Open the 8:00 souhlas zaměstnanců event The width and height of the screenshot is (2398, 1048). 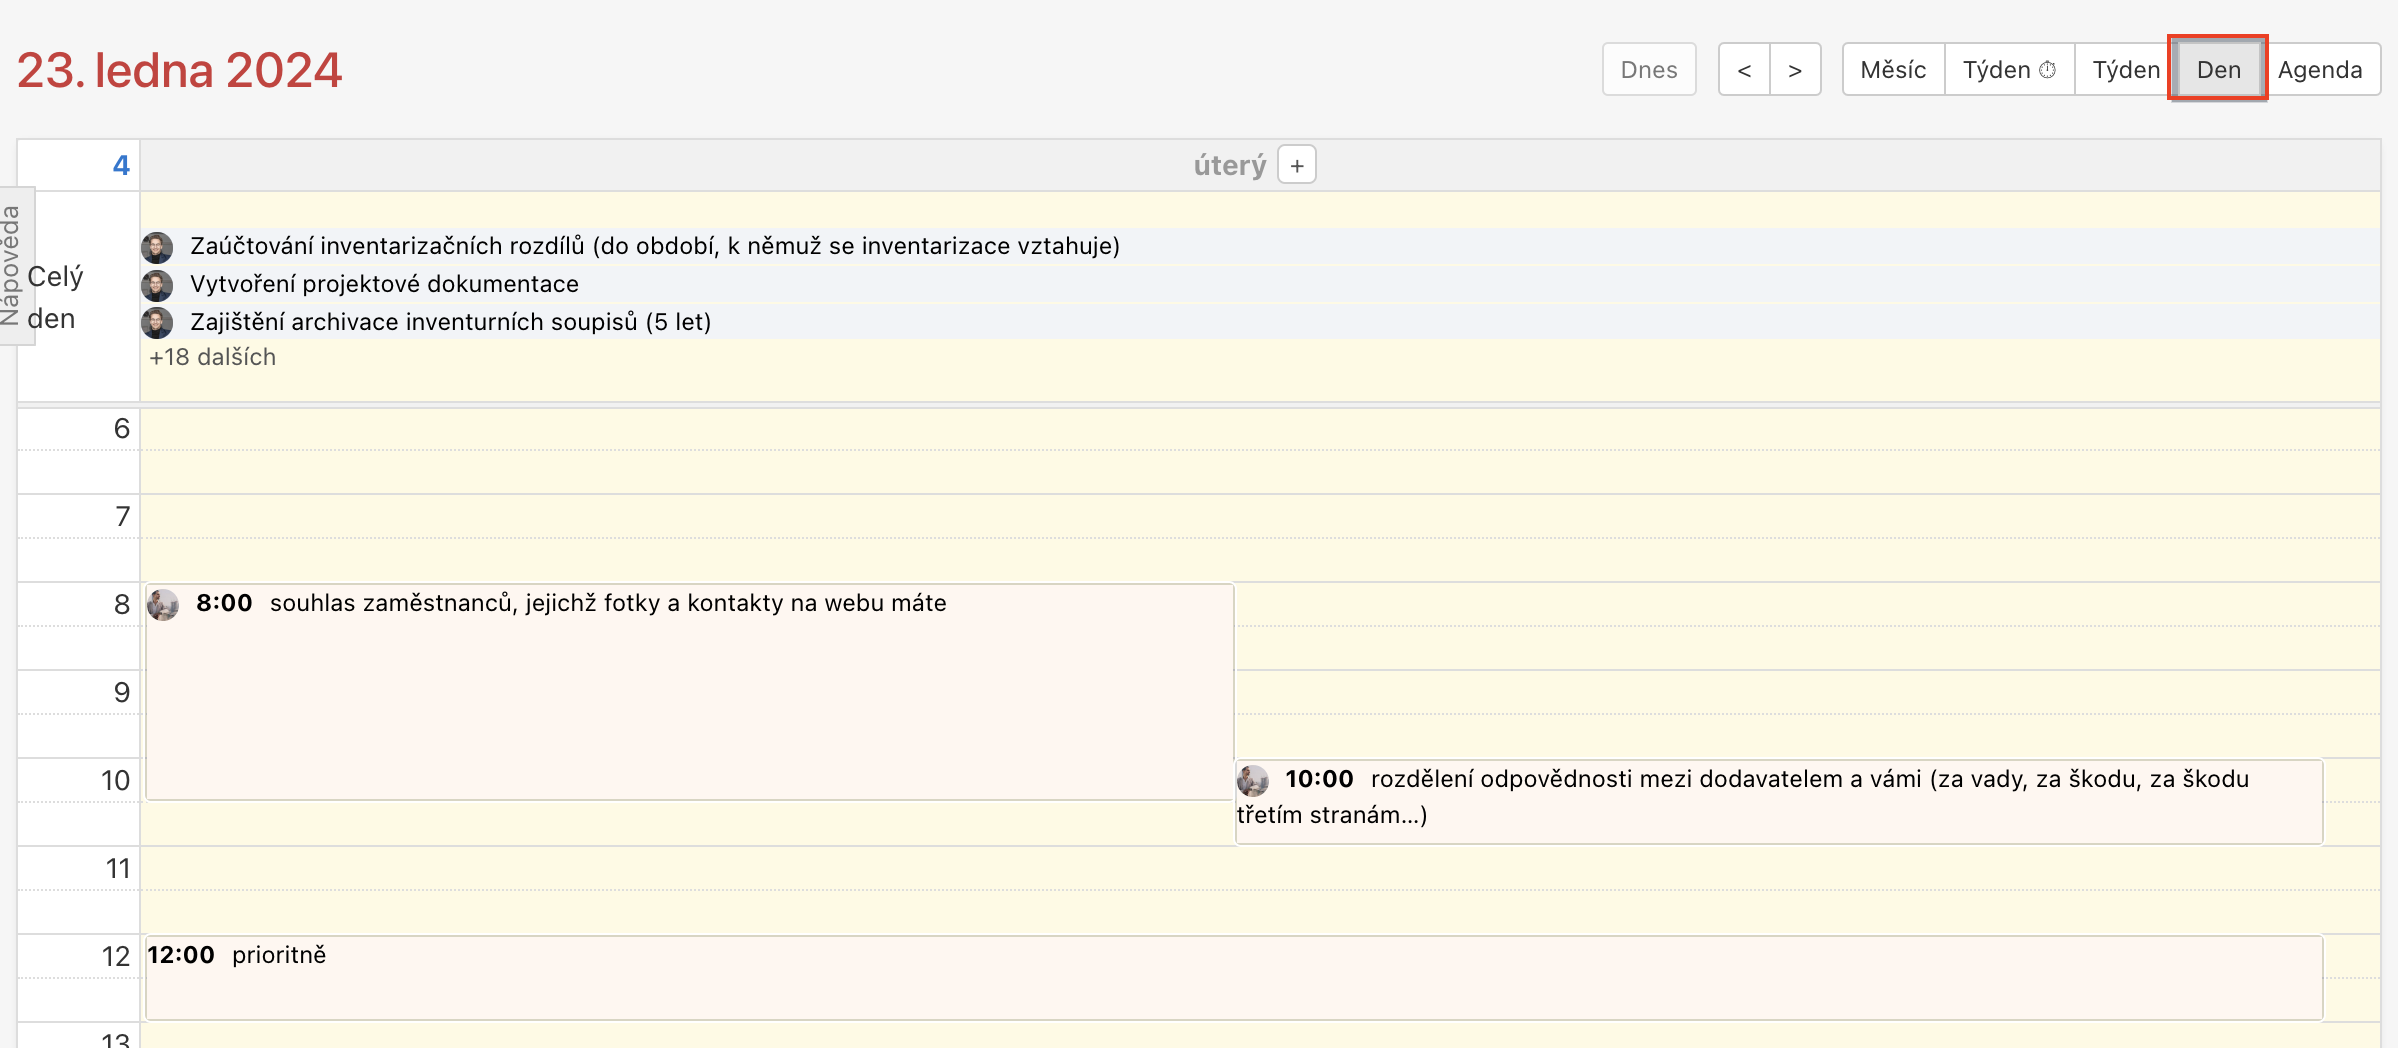(690, 692)
